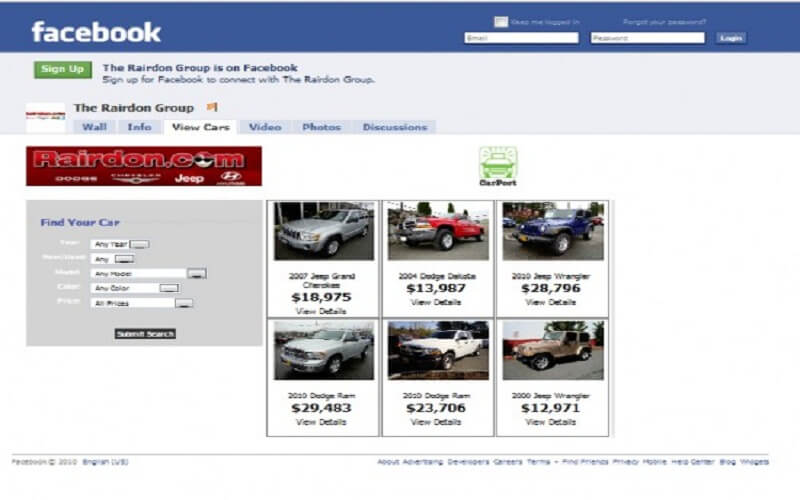View Details for the $13,987 Dodge Dakota
This screenshot has width=800, height=500.
click(x=436, y=303)
